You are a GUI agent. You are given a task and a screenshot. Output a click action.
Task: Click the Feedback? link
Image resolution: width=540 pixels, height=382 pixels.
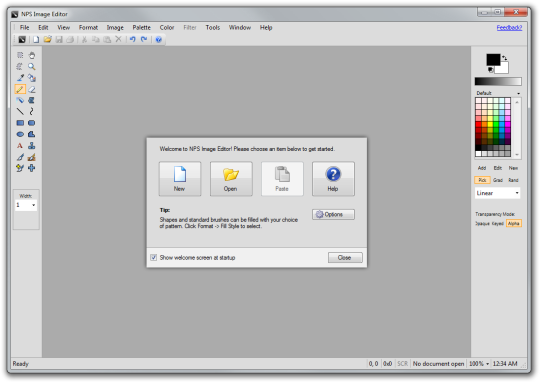(x=509, y=28)
